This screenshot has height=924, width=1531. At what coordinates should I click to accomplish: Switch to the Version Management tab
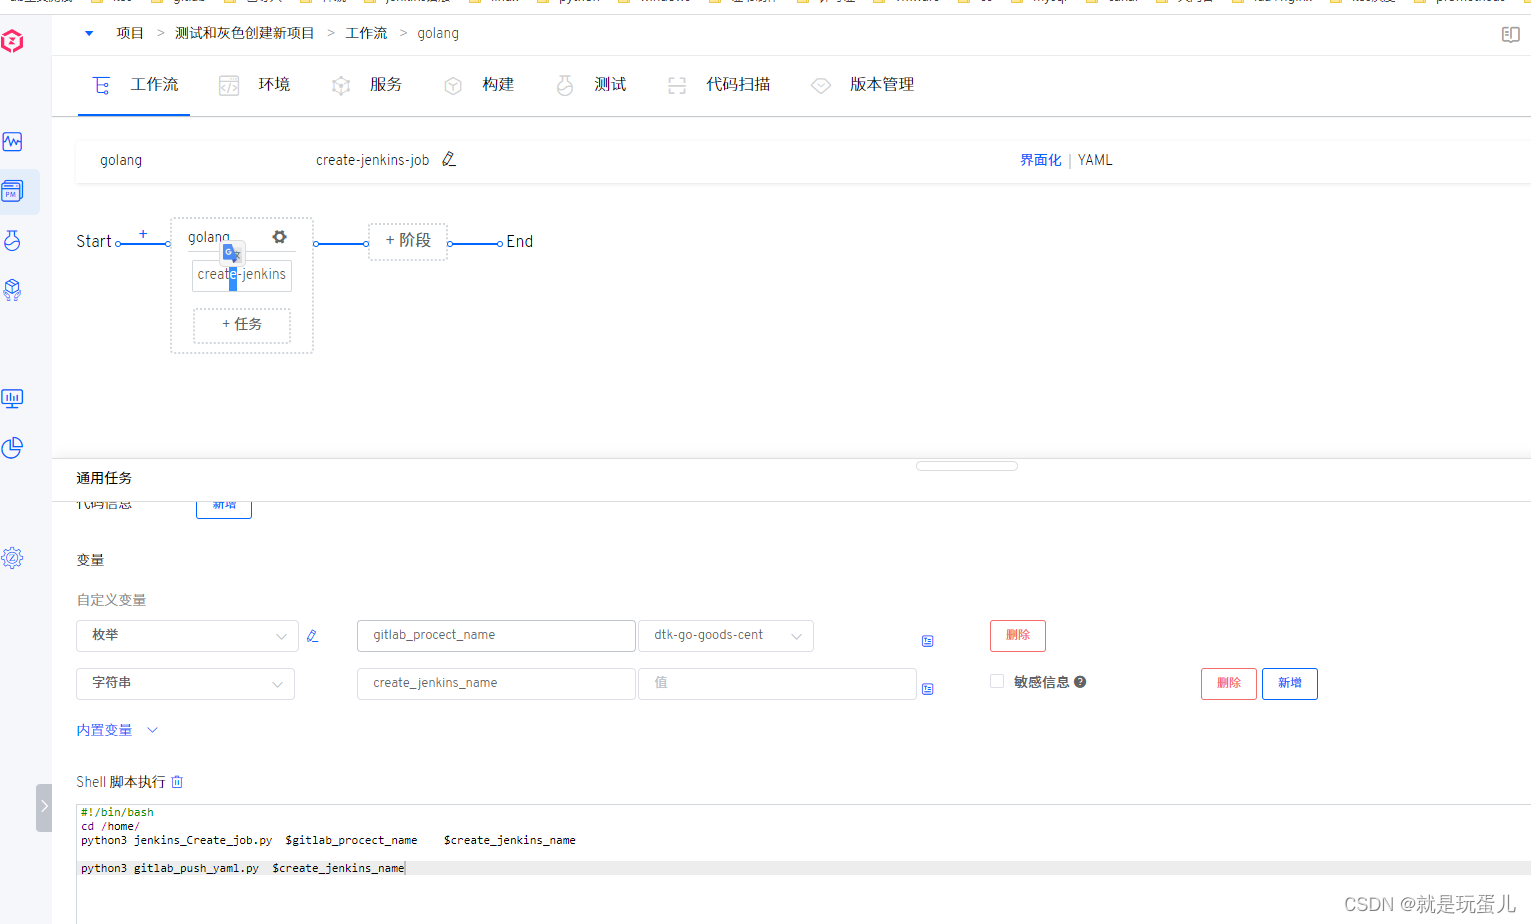[863, 85]
